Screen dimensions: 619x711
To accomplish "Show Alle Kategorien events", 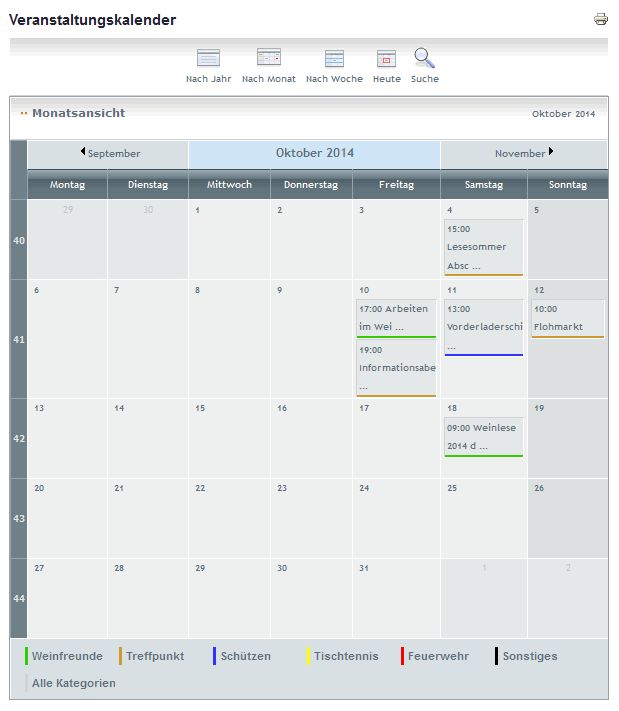I will (x=73, y=683).
